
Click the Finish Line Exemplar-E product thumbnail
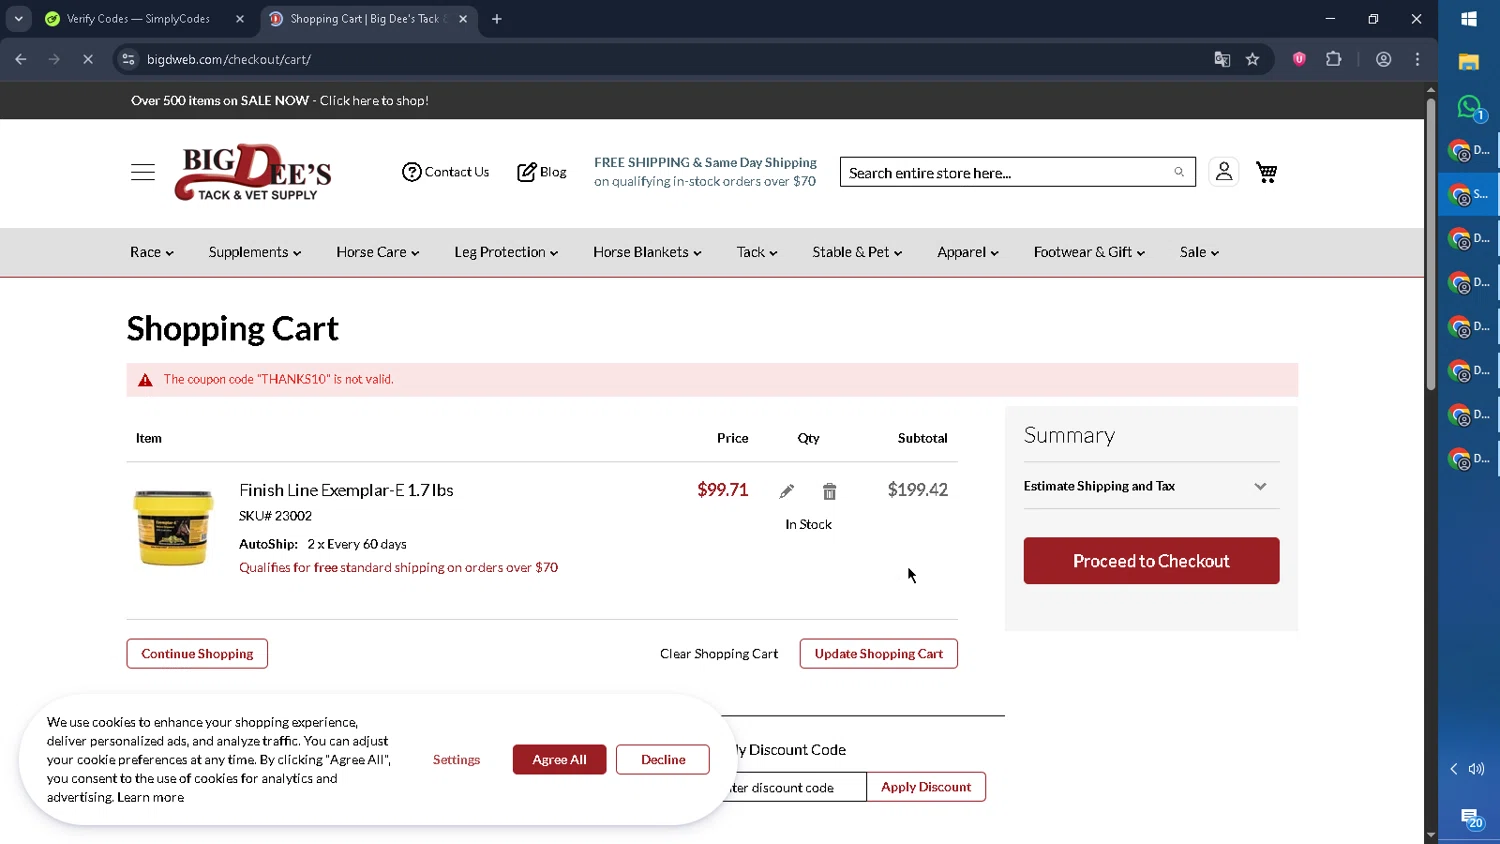click(x=173, y=528)
